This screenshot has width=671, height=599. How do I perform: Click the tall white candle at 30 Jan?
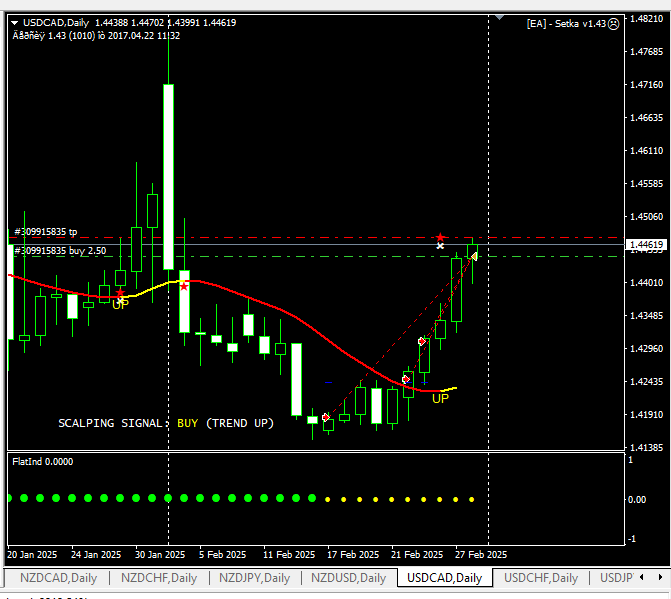point(169,177)
